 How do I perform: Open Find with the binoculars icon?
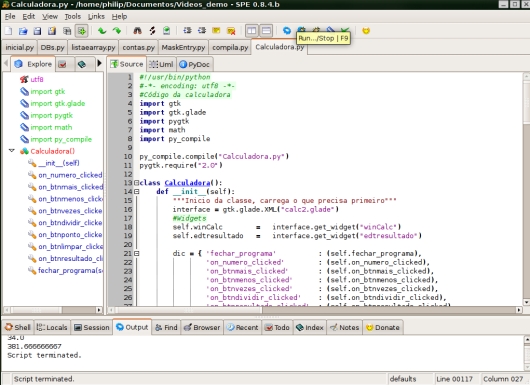pos(137,31)
